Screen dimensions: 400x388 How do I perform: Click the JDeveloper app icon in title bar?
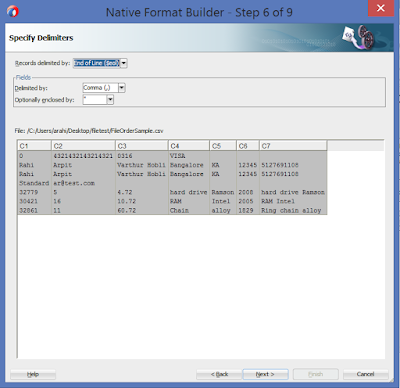point(13,12)
